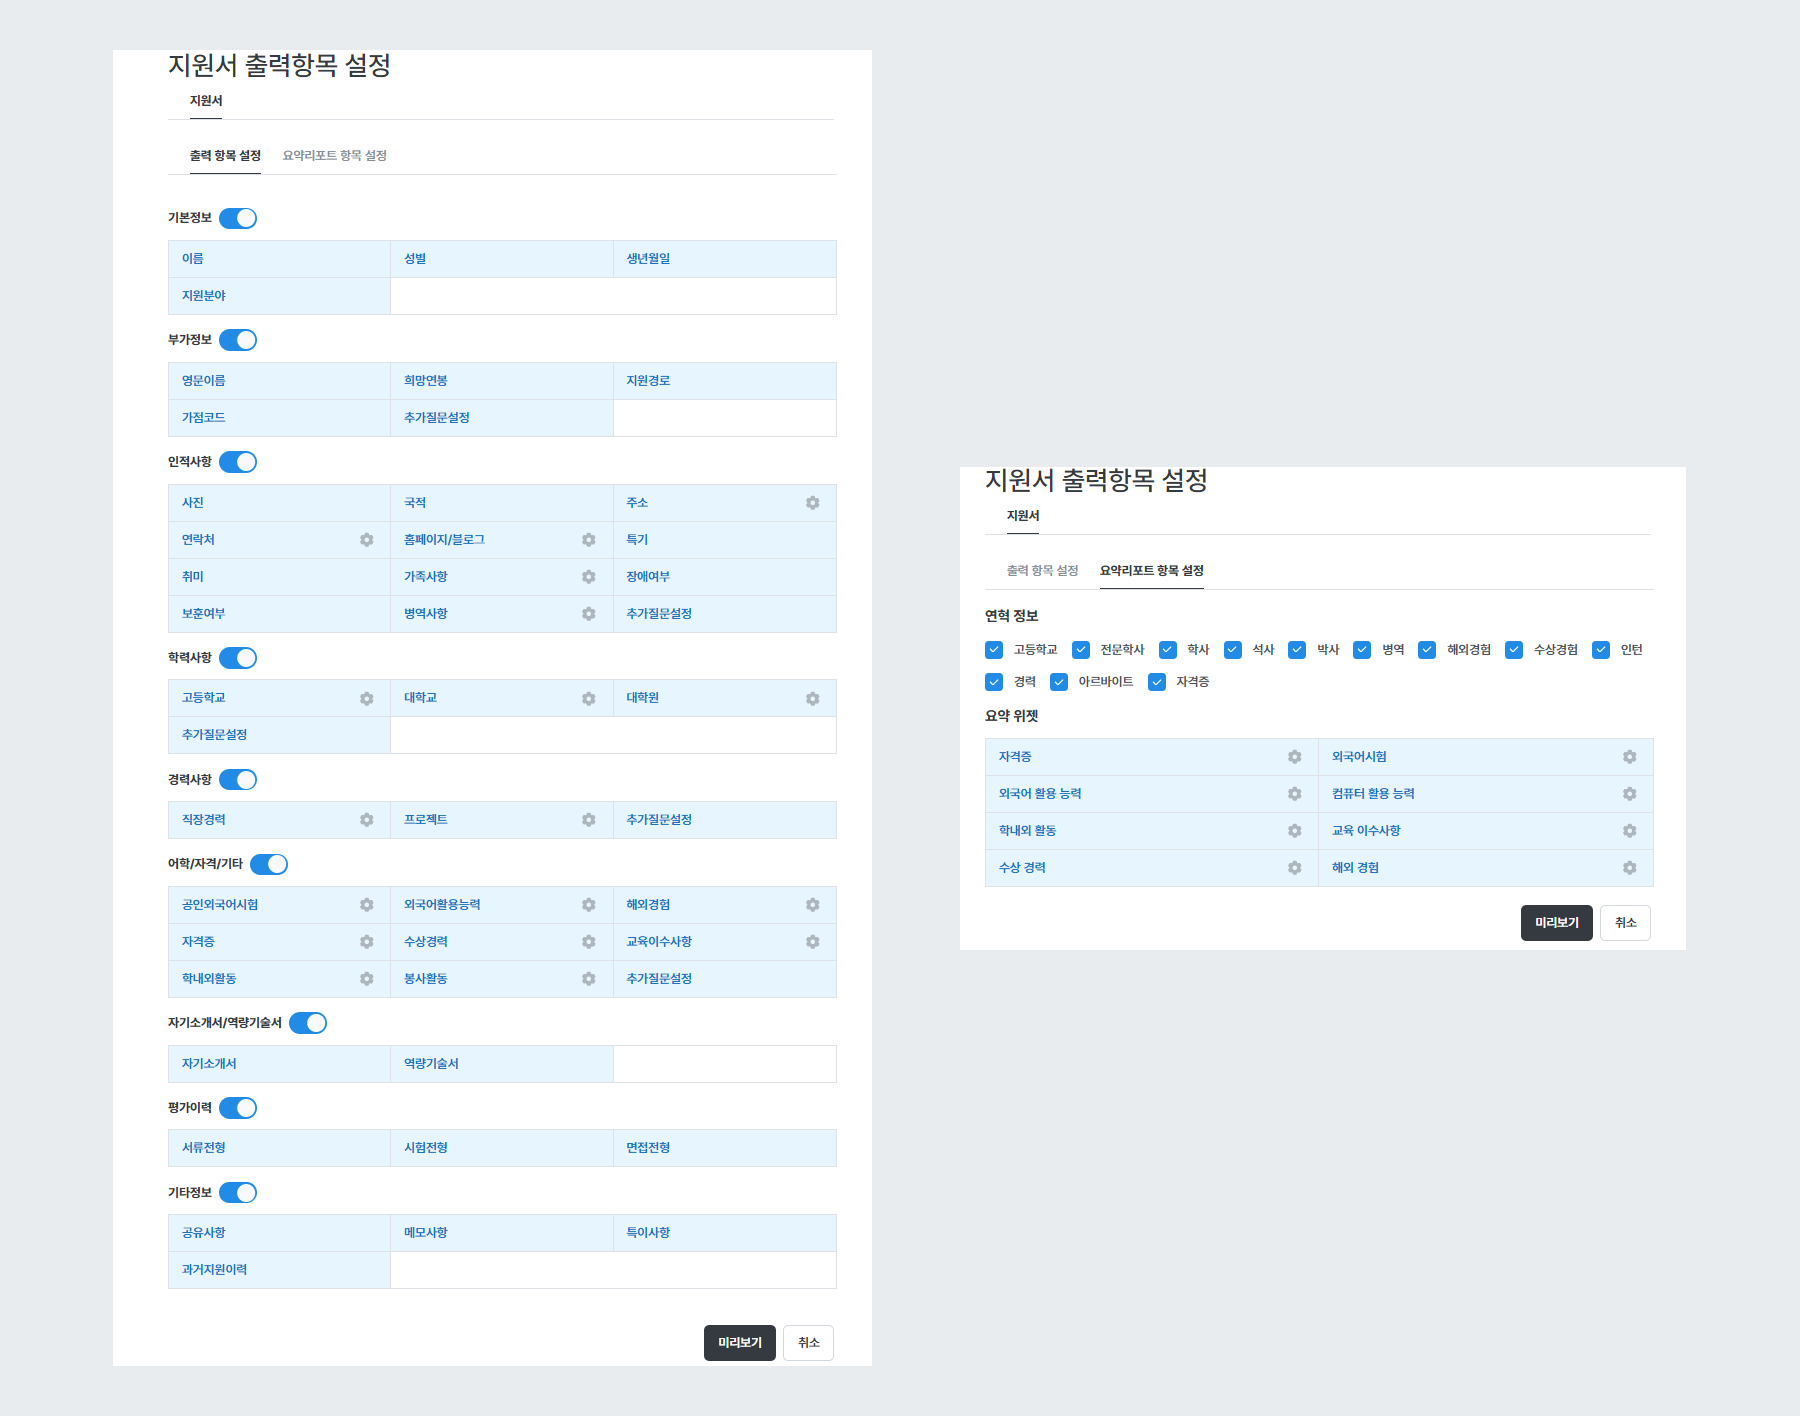Toggle the 자기소개서/역량기술서 switch
Screen dimensions: 1800x1416
[x=308, y=1023]
